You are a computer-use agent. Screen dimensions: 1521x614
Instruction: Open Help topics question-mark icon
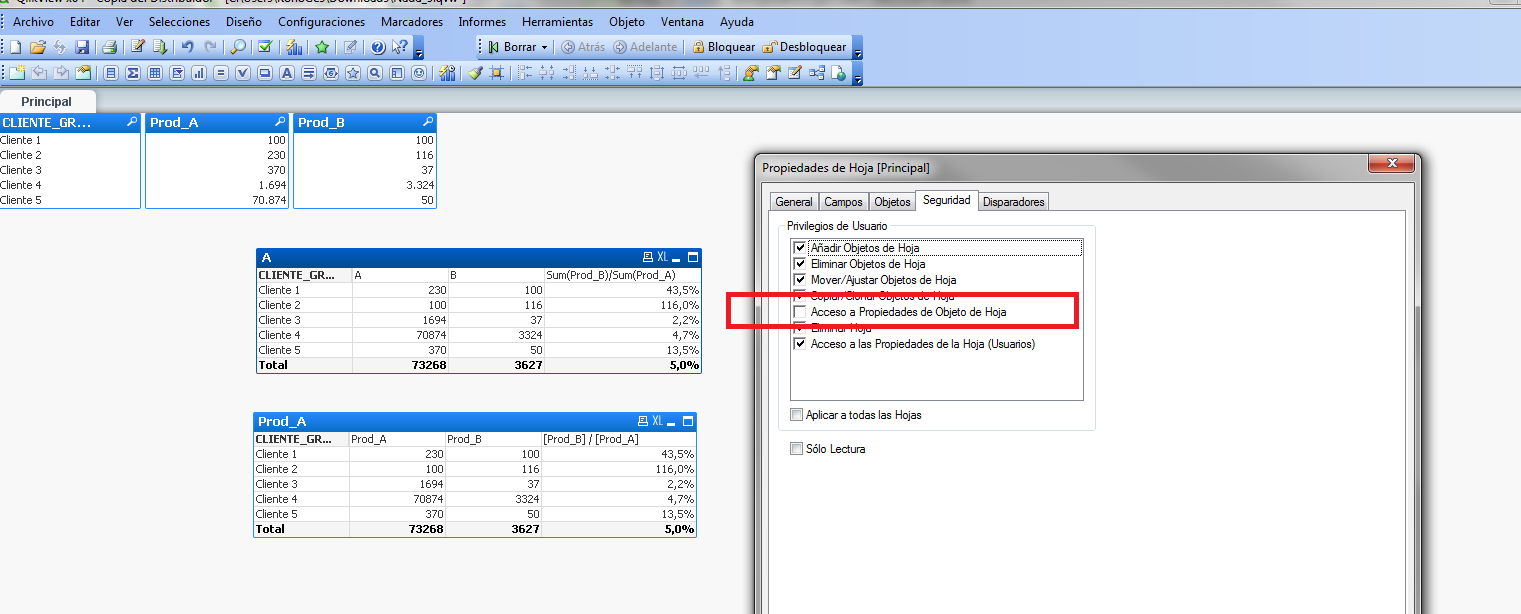point(377,47)
